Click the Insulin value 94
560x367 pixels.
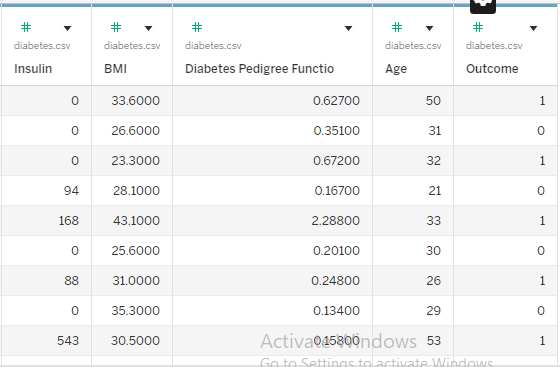(71, 191)
